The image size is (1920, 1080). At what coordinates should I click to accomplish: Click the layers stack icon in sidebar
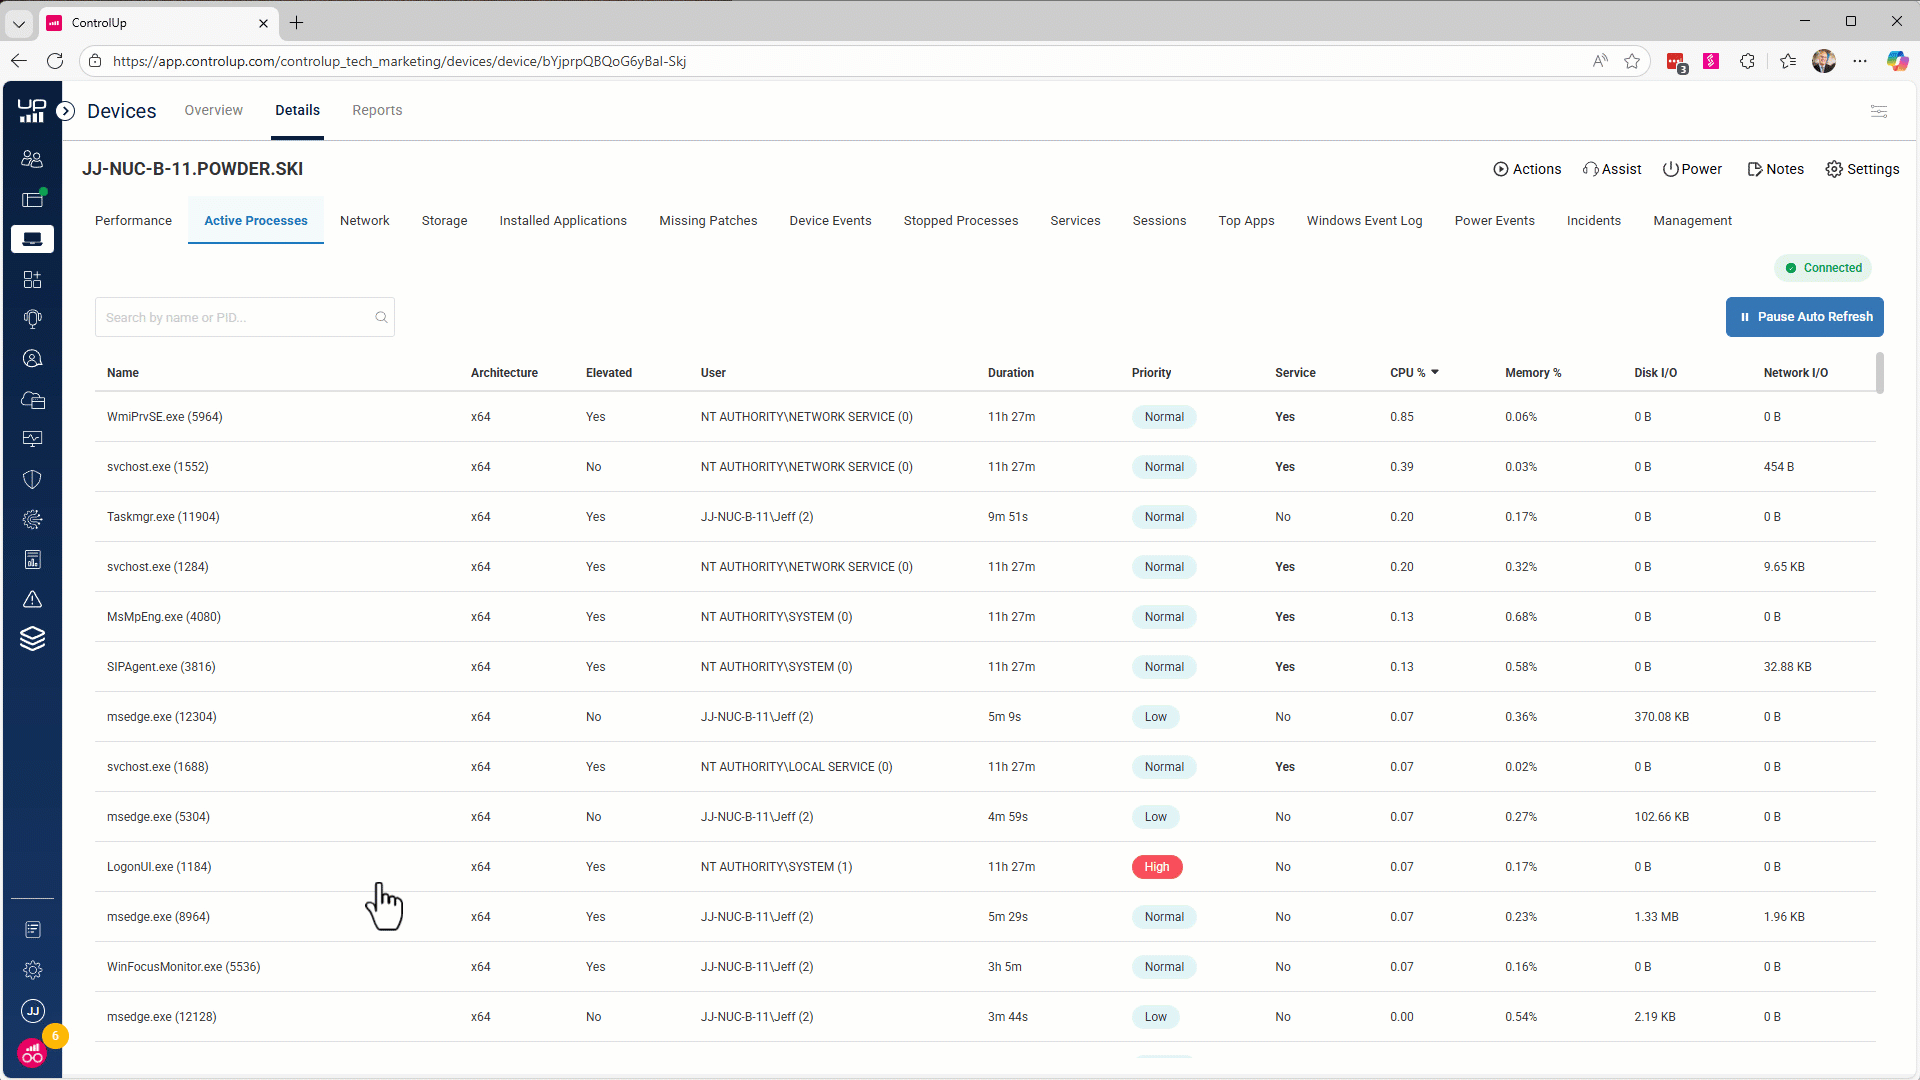click(32, 639)
